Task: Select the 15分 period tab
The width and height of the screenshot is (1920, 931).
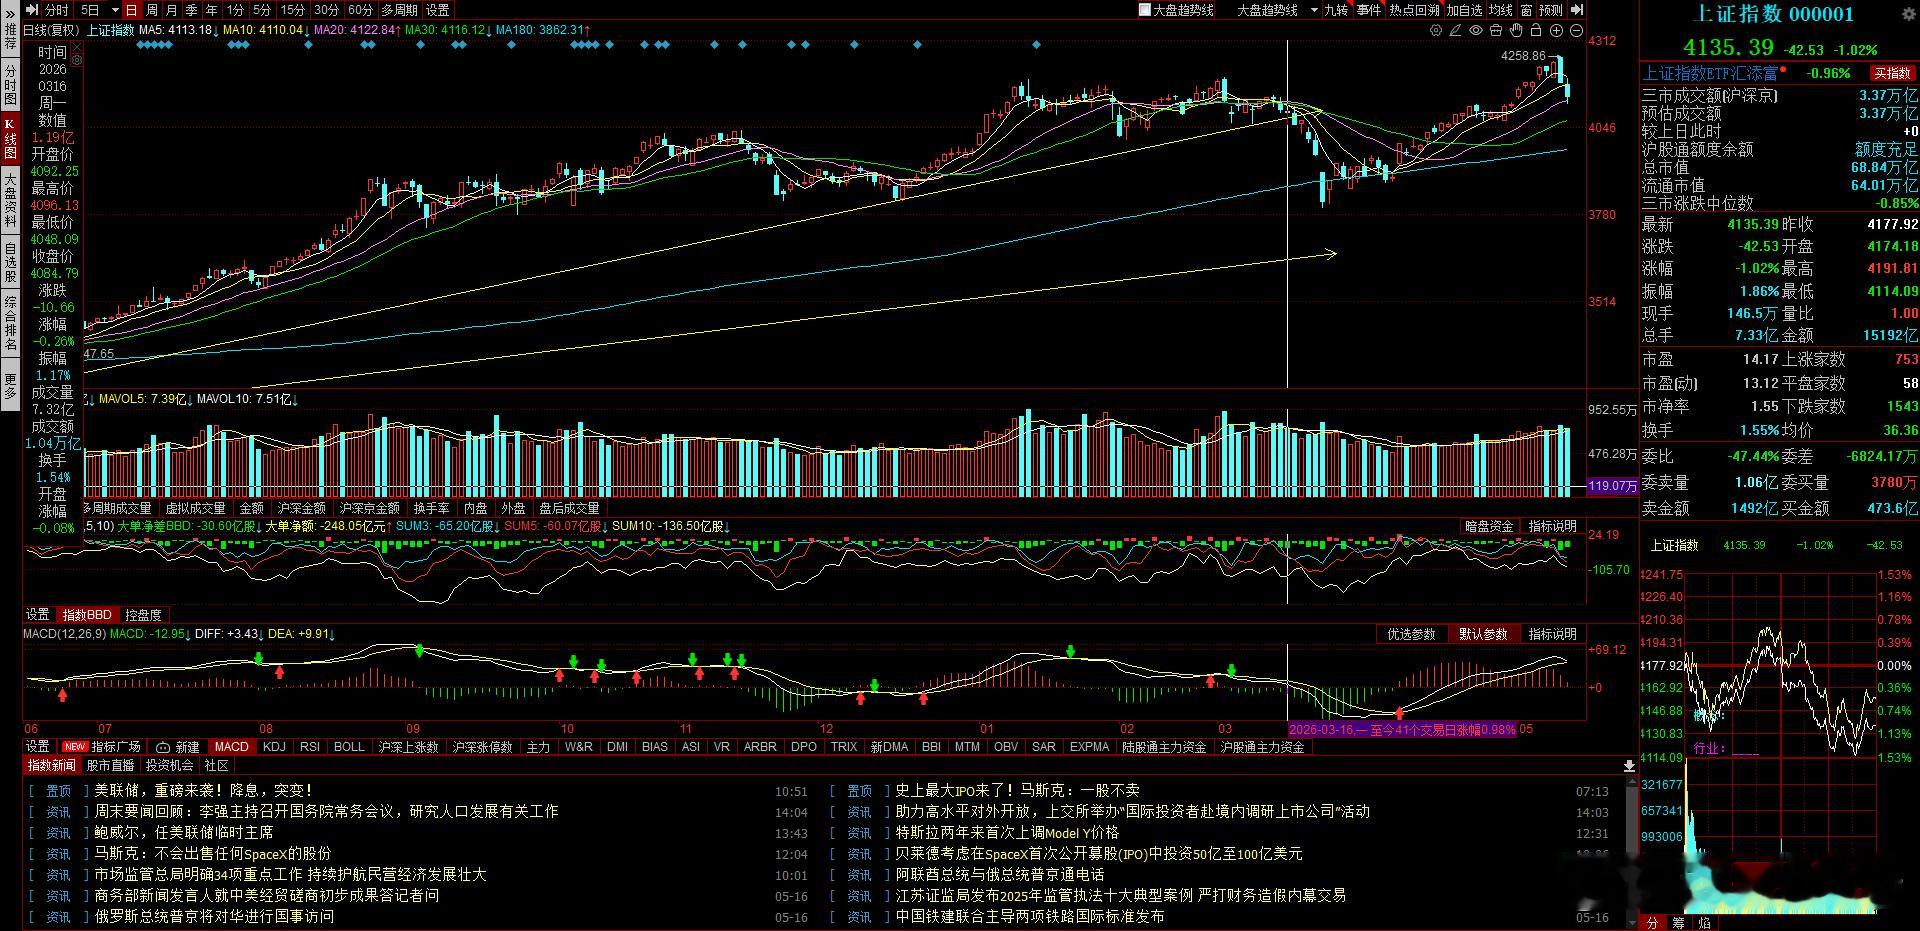Action: coord(292,10)
